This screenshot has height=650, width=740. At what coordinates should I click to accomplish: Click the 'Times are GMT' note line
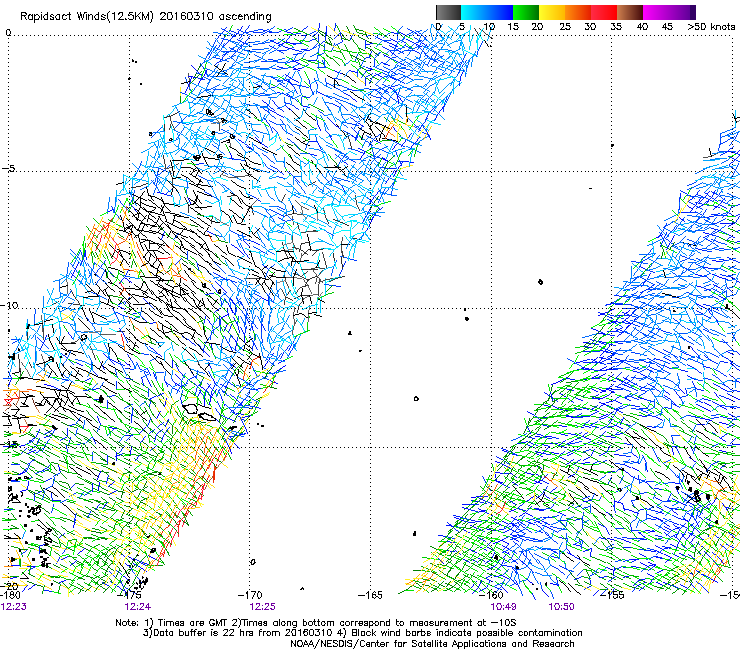pos(316,623)
